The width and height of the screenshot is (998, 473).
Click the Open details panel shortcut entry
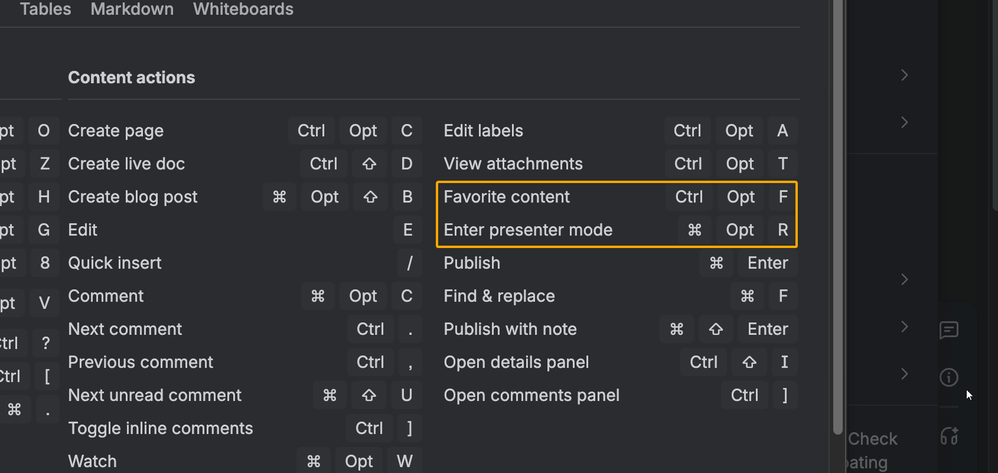(516, 362)
